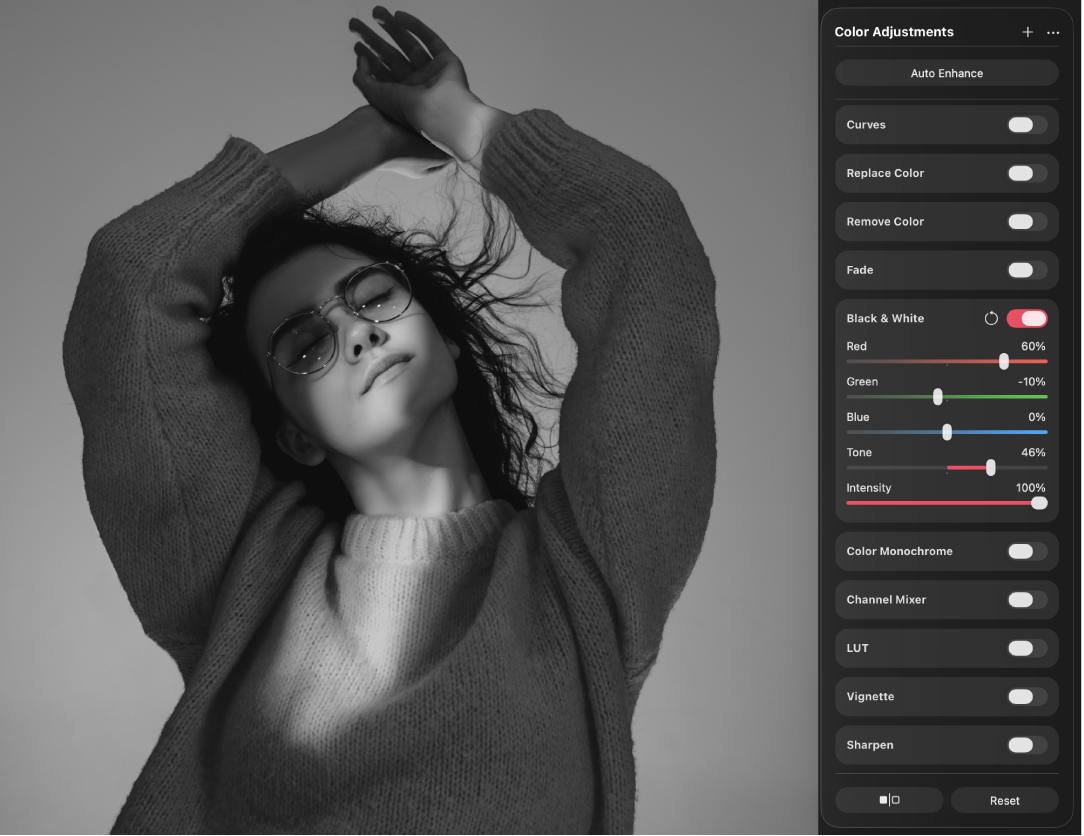Select the Green slider handle
Viewport: 1084px width, 836px height.
coord(937,396)
